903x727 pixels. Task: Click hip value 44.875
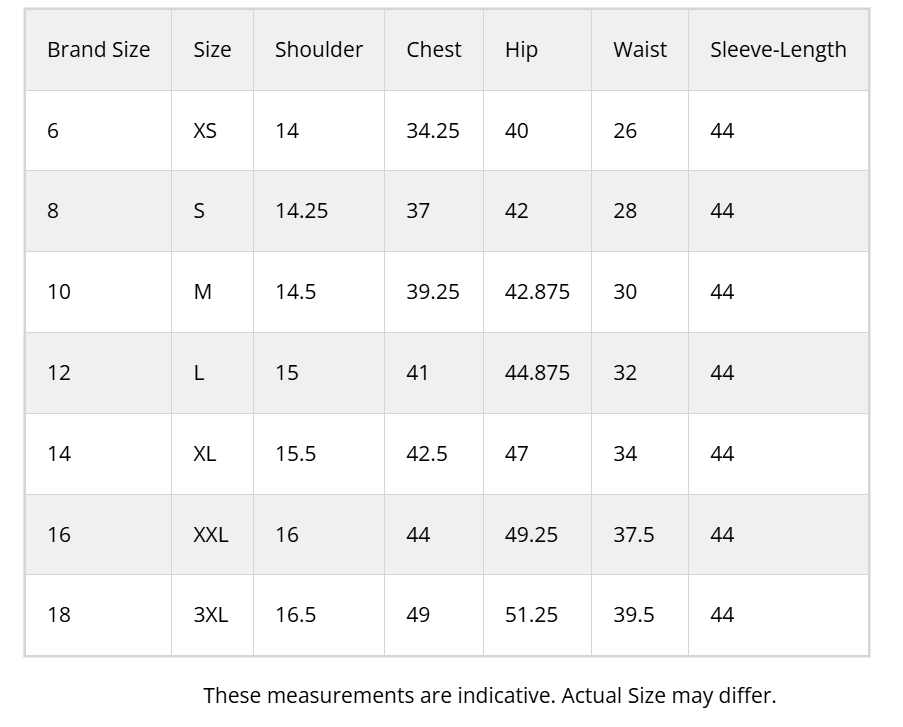pos(537,373)
